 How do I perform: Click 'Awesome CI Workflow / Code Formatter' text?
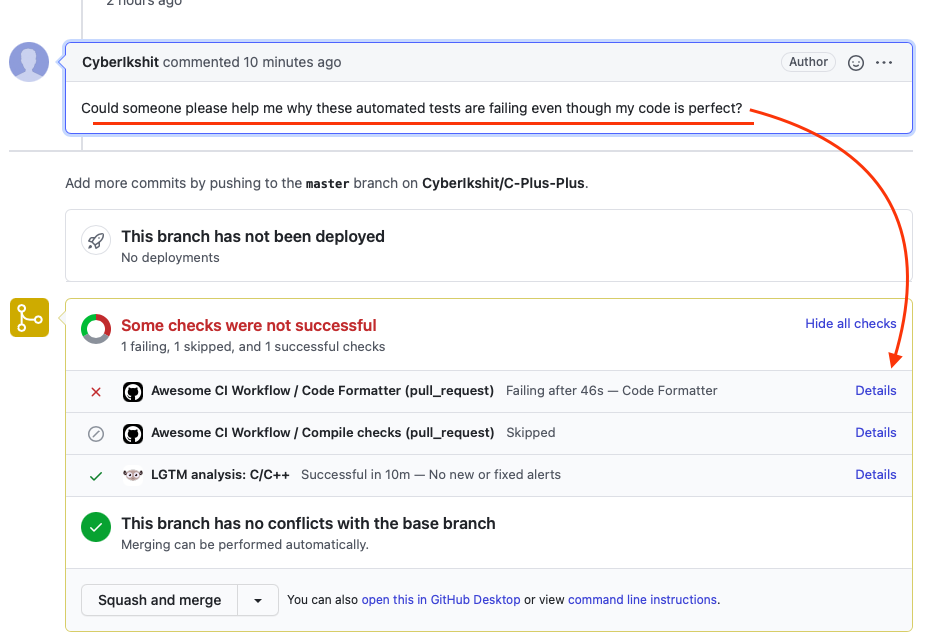tap(323, 391)
